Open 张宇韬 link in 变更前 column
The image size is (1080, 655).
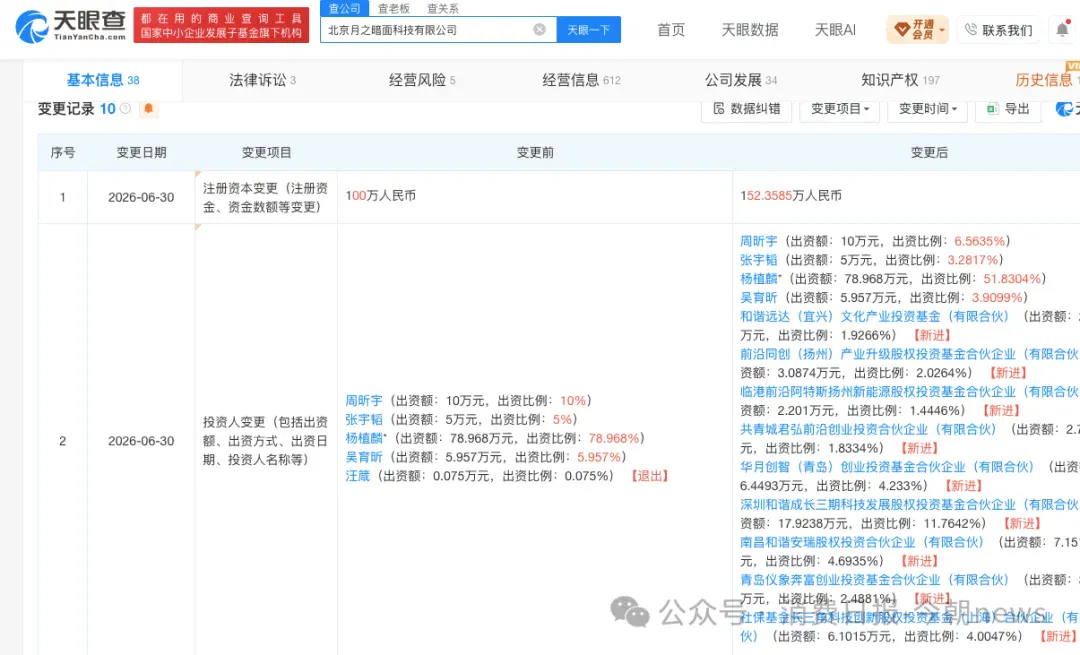tap(364, 419)
